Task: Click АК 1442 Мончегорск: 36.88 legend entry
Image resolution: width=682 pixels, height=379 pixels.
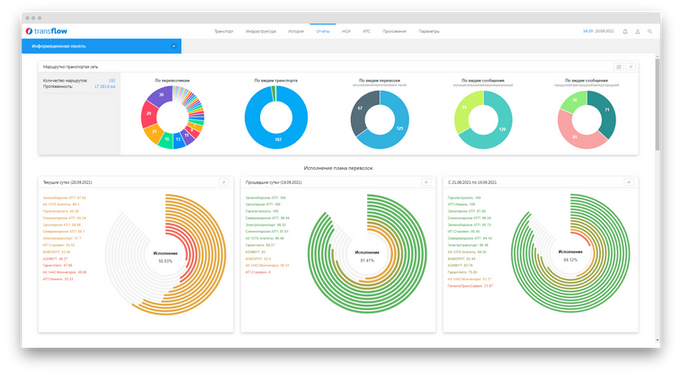Action: tap(64, 272)
